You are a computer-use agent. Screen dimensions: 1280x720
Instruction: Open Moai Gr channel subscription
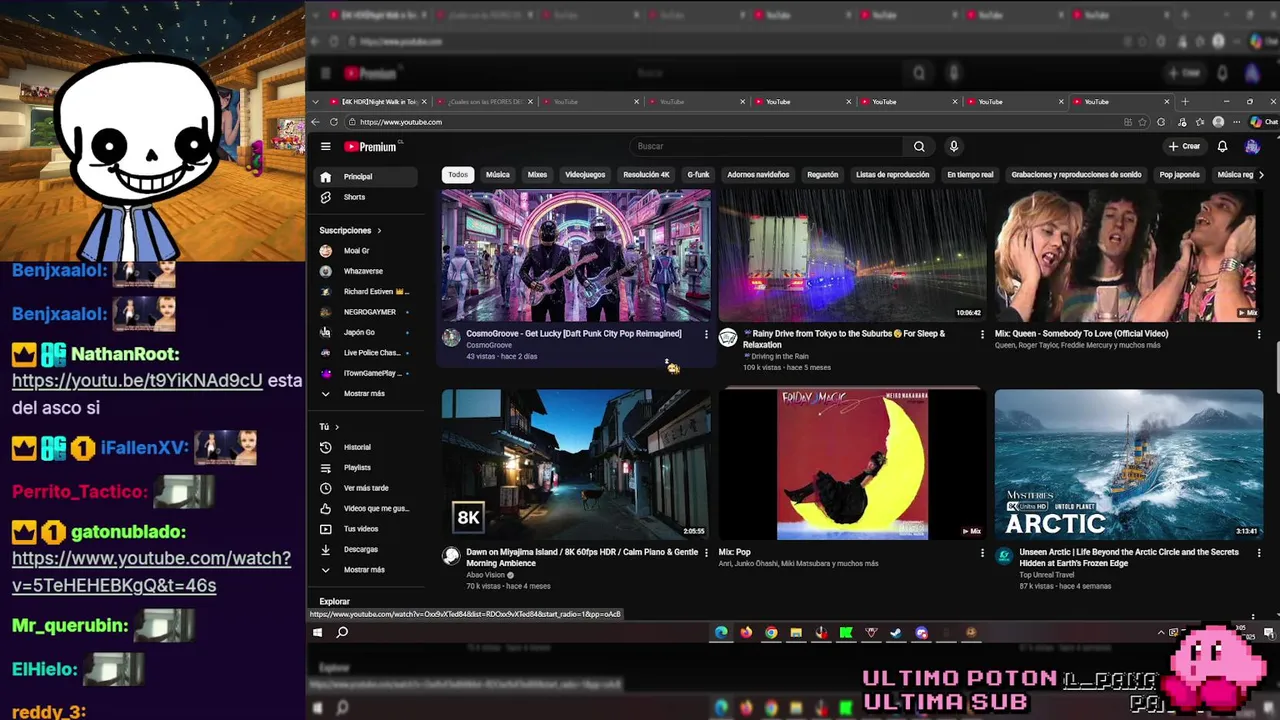[364, 251]
